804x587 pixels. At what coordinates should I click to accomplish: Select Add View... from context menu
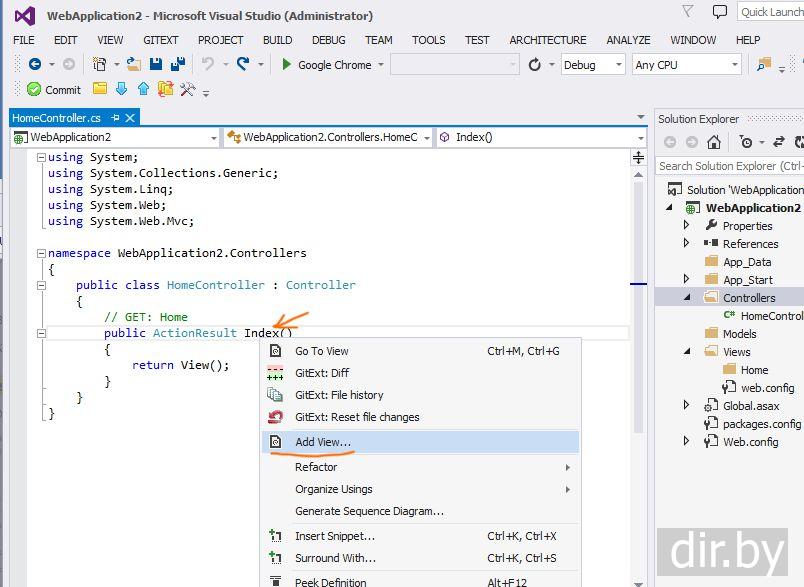point(322,442)
